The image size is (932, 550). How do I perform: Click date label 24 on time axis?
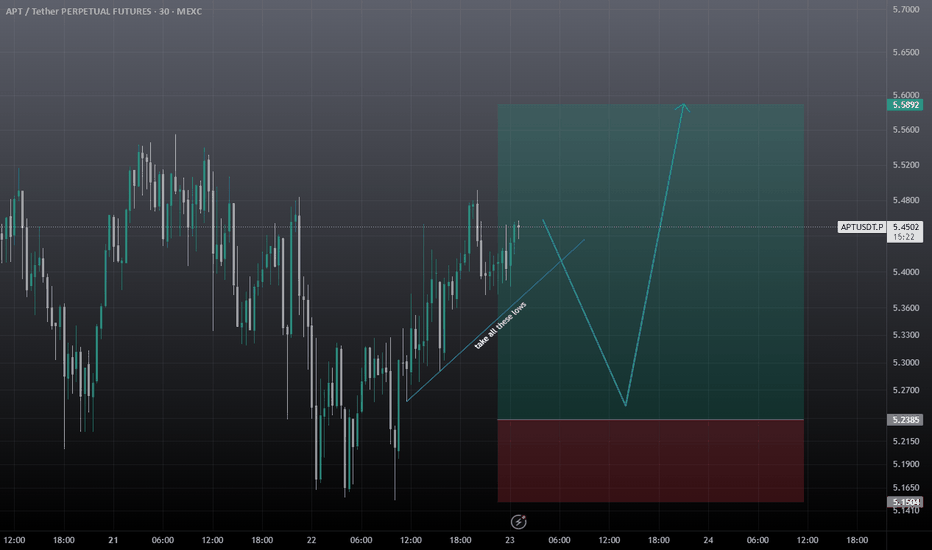click(708, 540)
